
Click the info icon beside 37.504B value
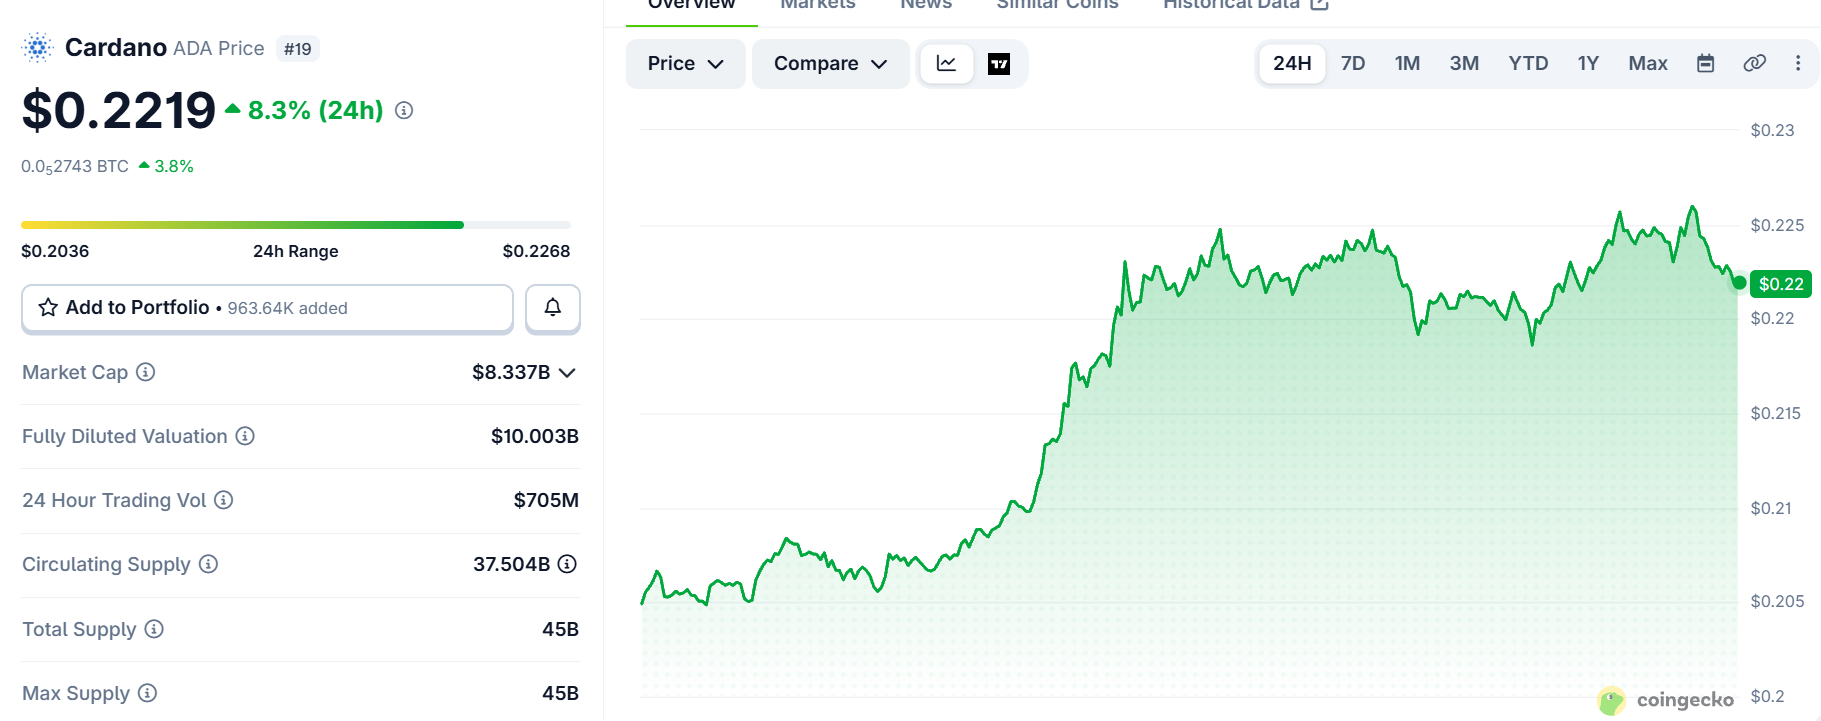point(567,564)
